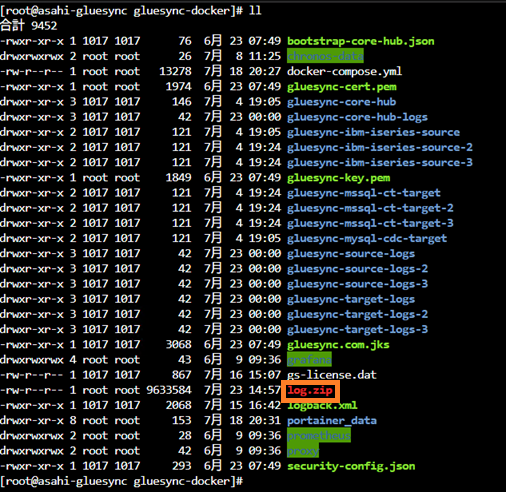Image resolution: width=506 pixels, height=492 pixels.
Task: Select the chronos-data directory name
Action: pyautogui.click(x=325, y=56)
